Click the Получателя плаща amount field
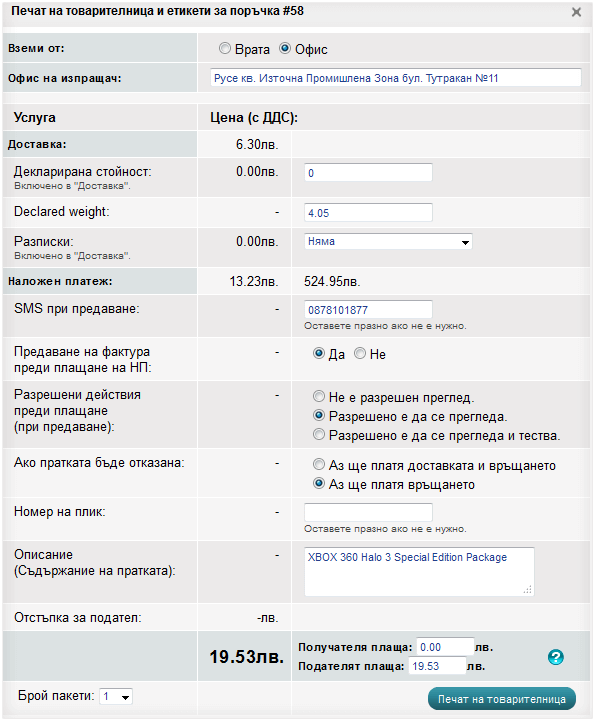Screen dimensions: 595x723 [445, 647]
